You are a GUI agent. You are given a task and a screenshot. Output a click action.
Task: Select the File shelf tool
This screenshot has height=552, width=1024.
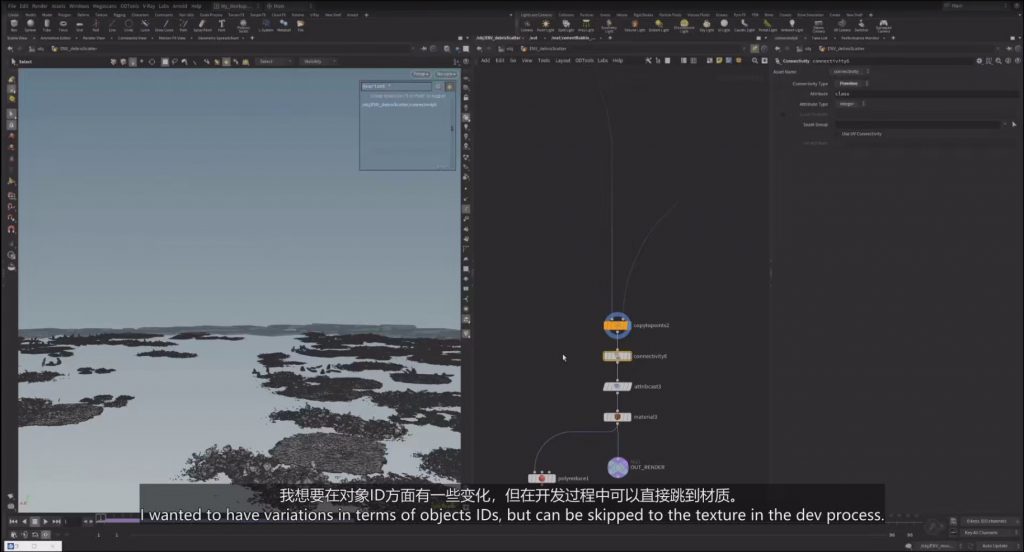[x=300, y=25]
